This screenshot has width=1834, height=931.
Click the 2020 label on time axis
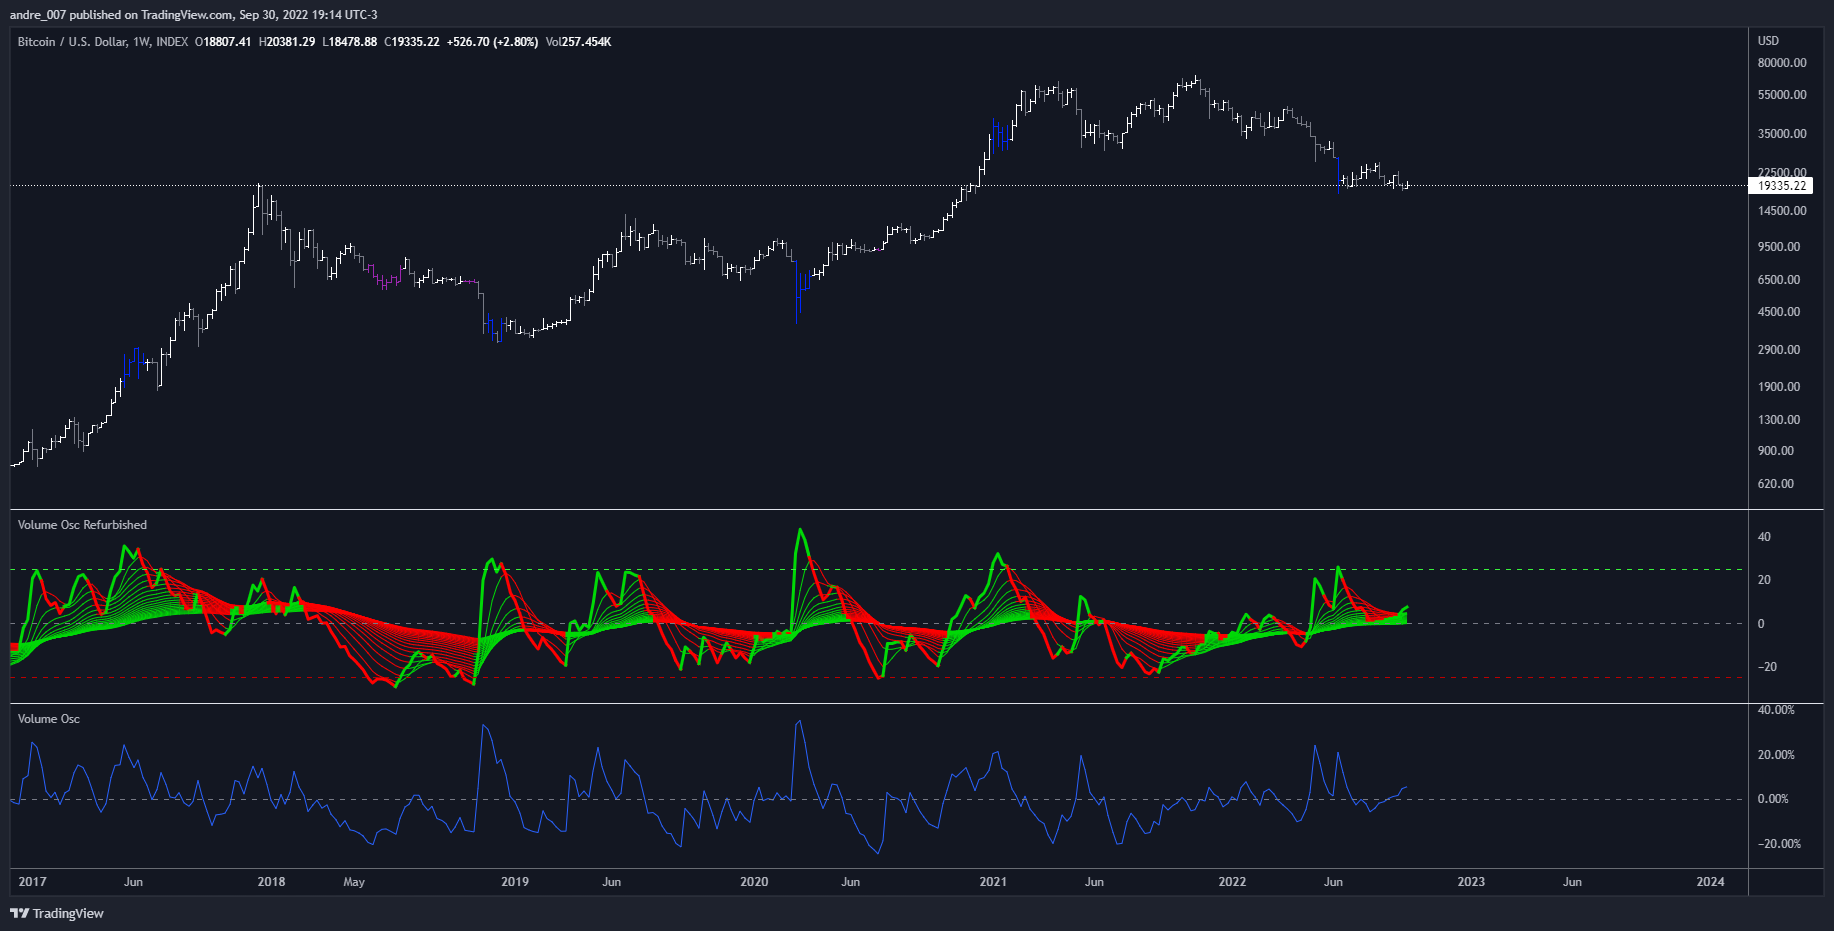point(754,882)
